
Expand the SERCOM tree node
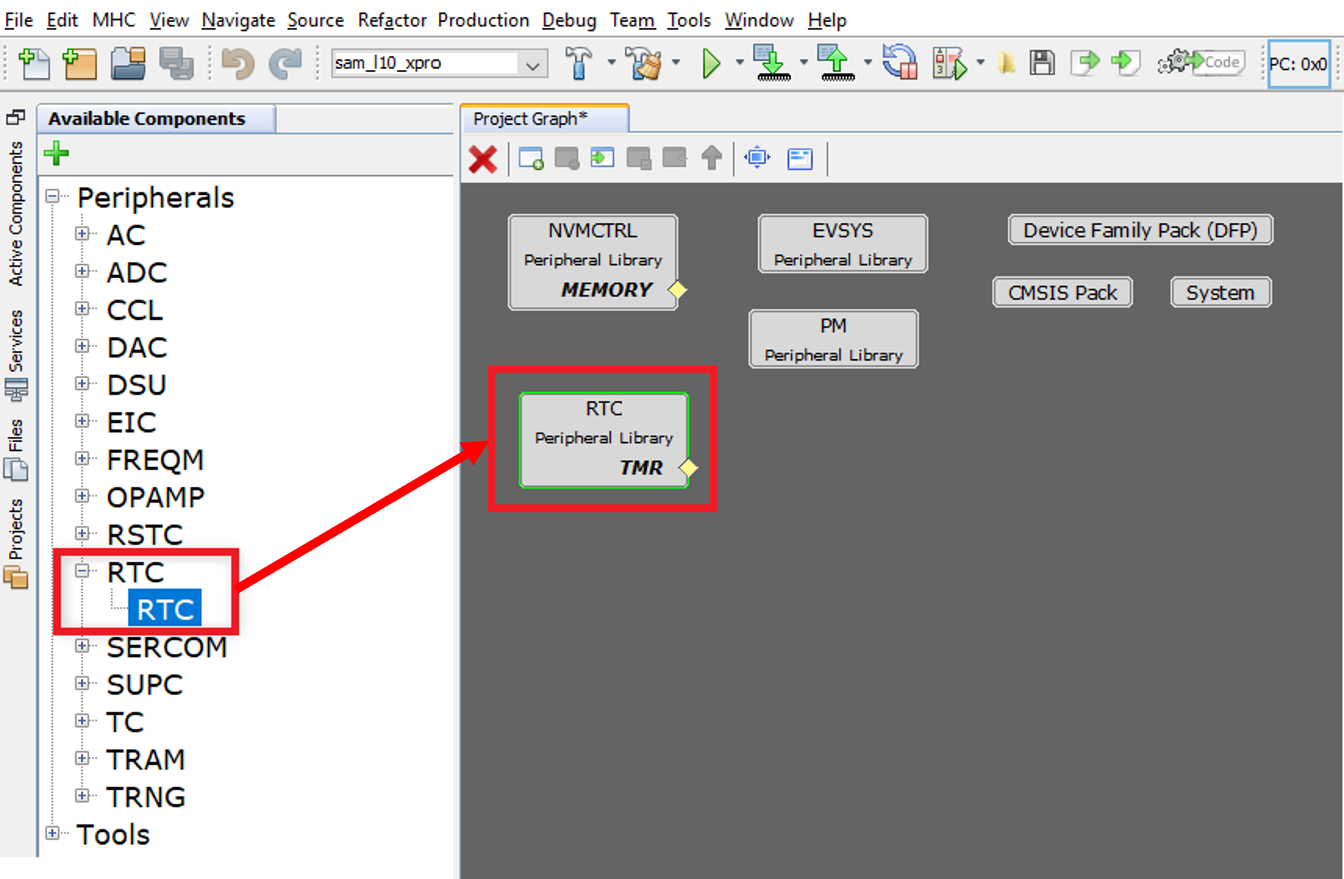pyautogui.click(x=83, y=647)
